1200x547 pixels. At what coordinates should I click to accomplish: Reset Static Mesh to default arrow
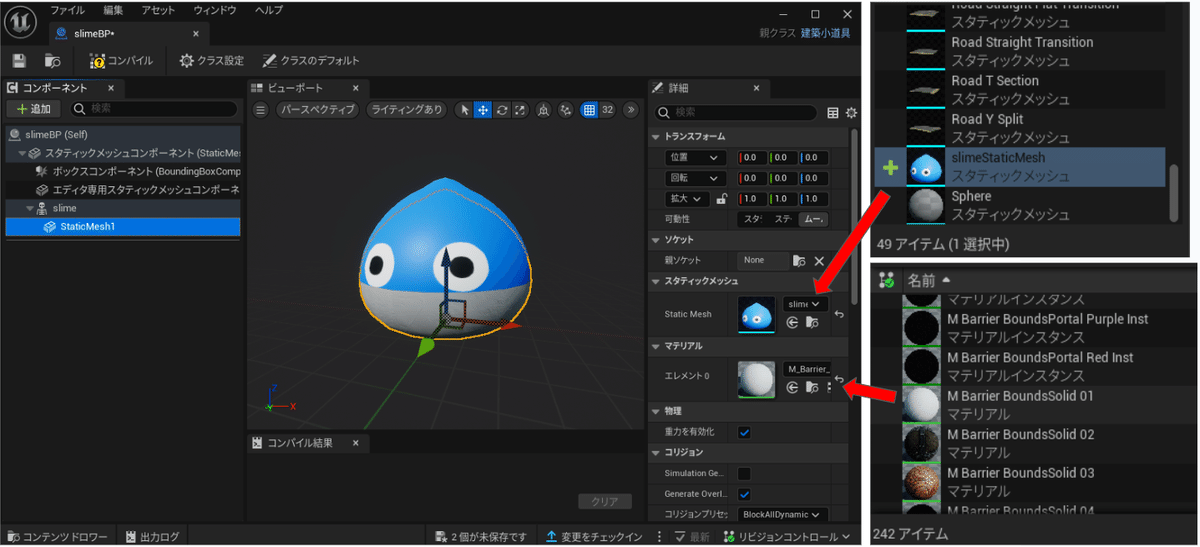point(839,314)
